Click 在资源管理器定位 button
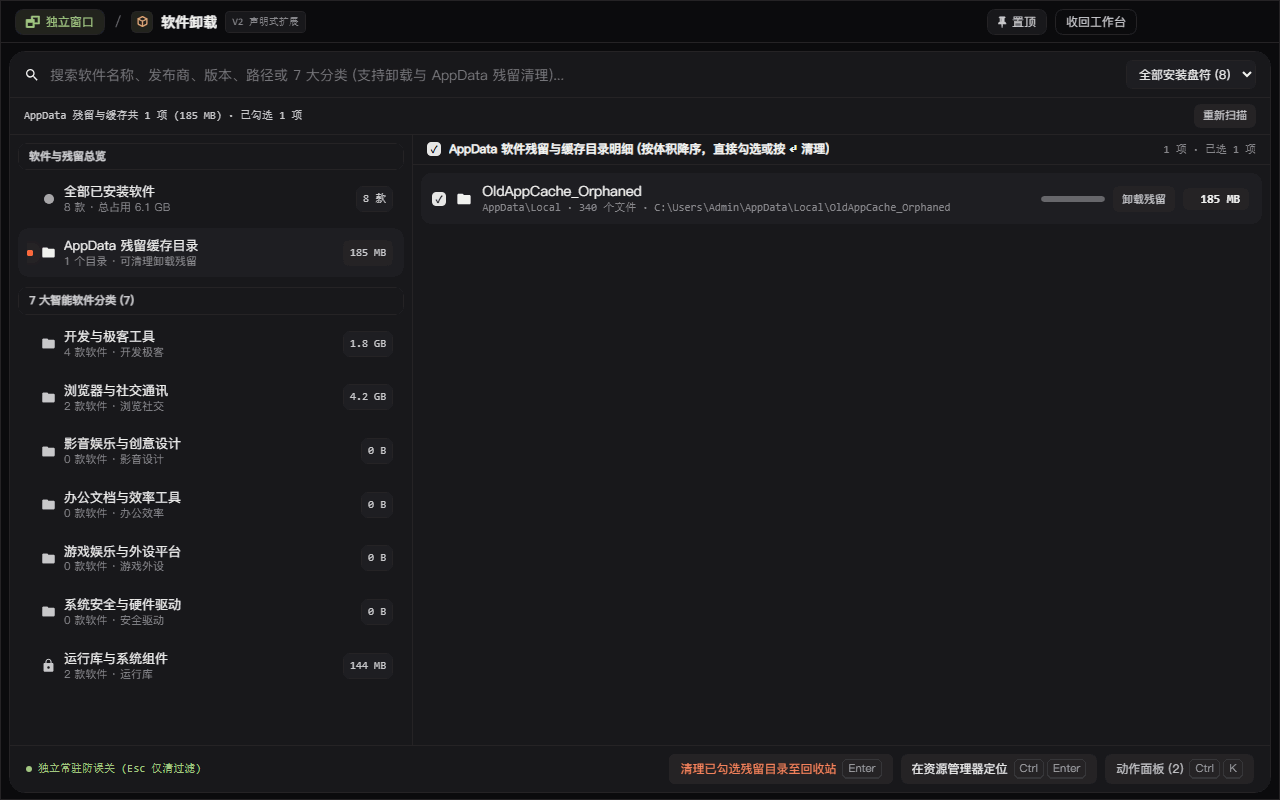 (999, 769)
